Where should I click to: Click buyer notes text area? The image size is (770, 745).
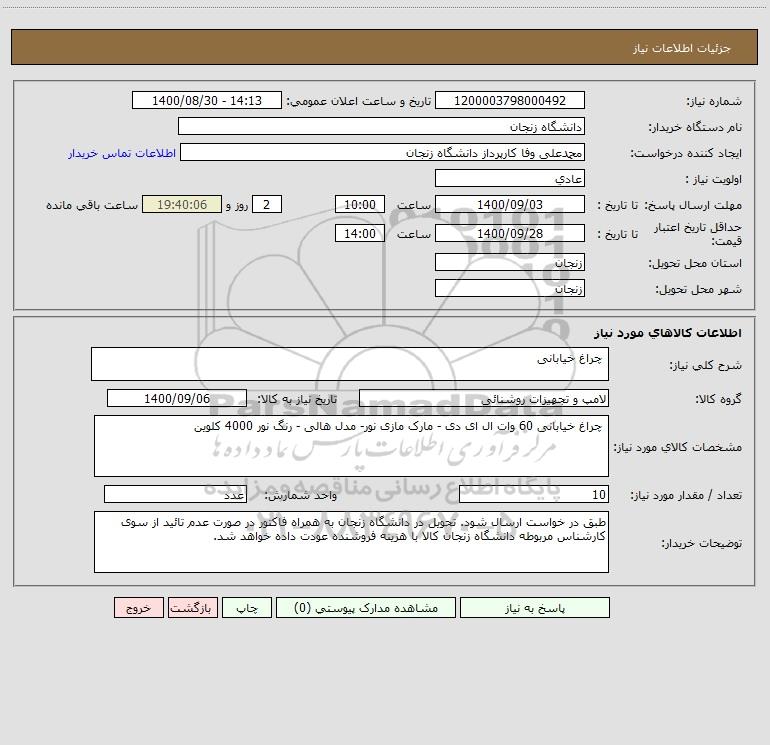(x=351, y=542)
